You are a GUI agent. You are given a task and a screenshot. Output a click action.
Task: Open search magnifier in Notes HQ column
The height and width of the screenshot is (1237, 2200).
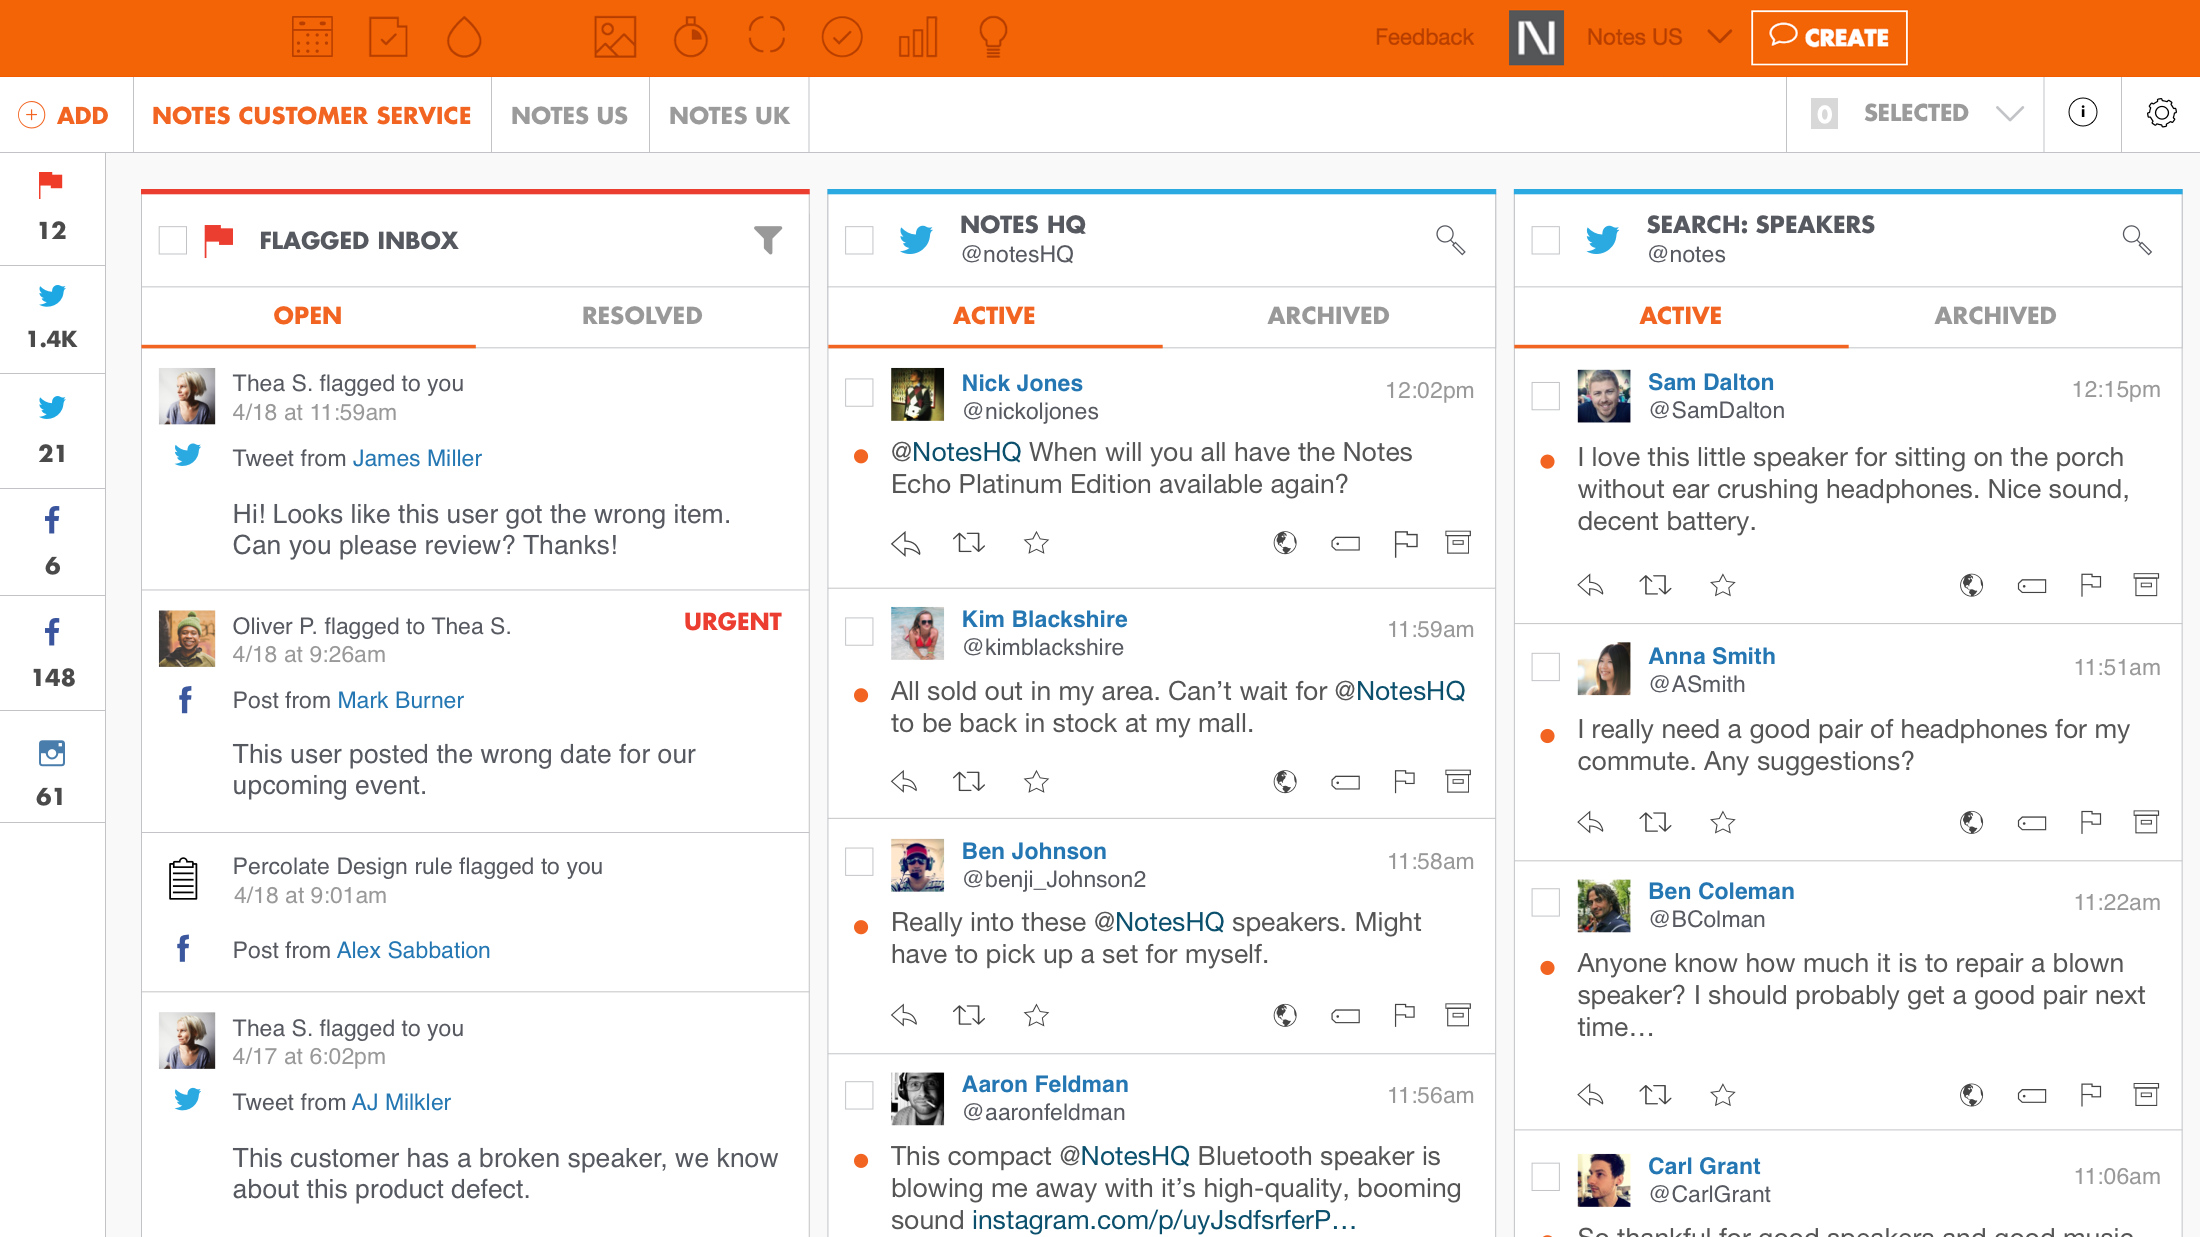(x=1451, y=240)
